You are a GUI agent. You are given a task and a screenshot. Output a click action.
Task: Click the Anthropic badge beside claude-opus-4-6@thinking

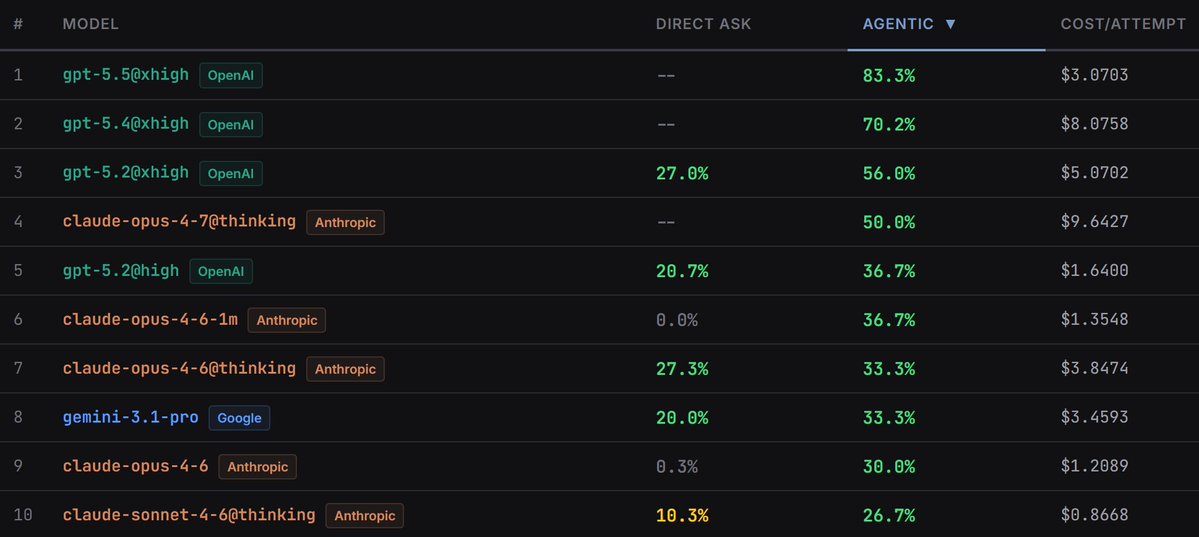pyautogui.click(x=346, y=369)
